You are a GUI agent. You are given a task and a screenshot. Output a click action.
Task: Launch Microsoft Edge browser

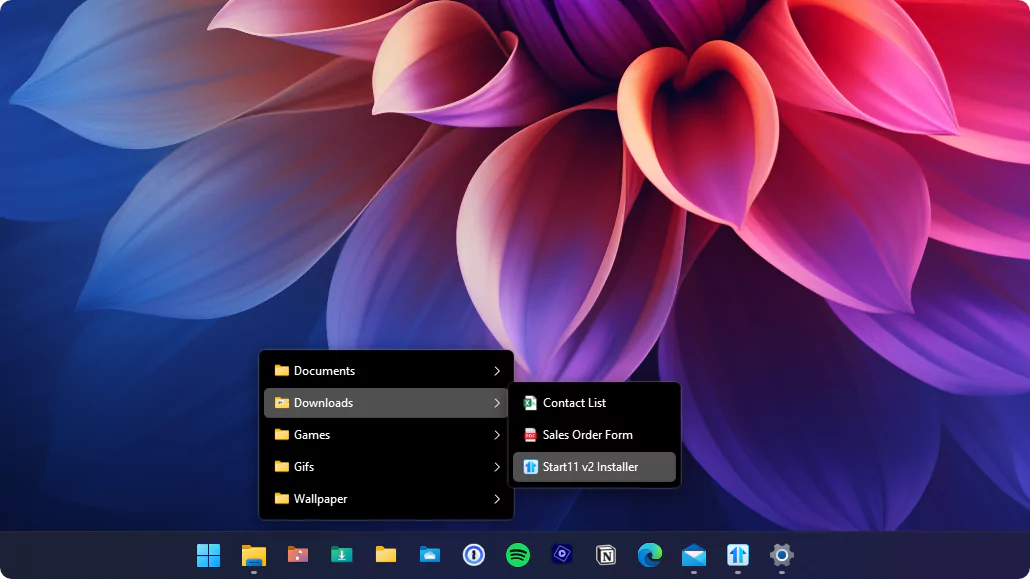click(x=649, y=555)
